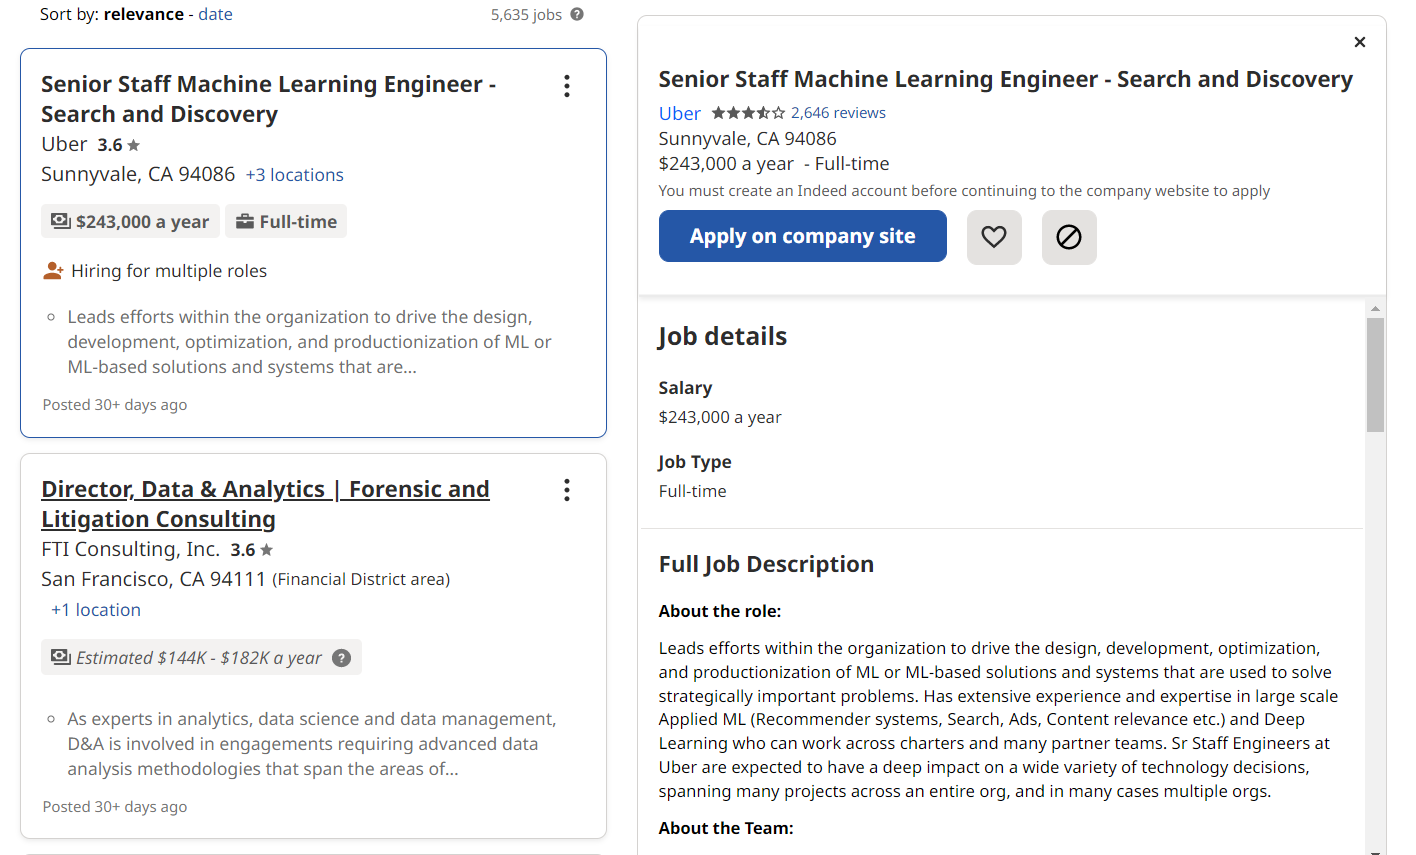Open kebab menu on FTI Consulting job card
The width and height of the screenshot is (1416, 855).
pyautogui.click(x=567, y=490)
